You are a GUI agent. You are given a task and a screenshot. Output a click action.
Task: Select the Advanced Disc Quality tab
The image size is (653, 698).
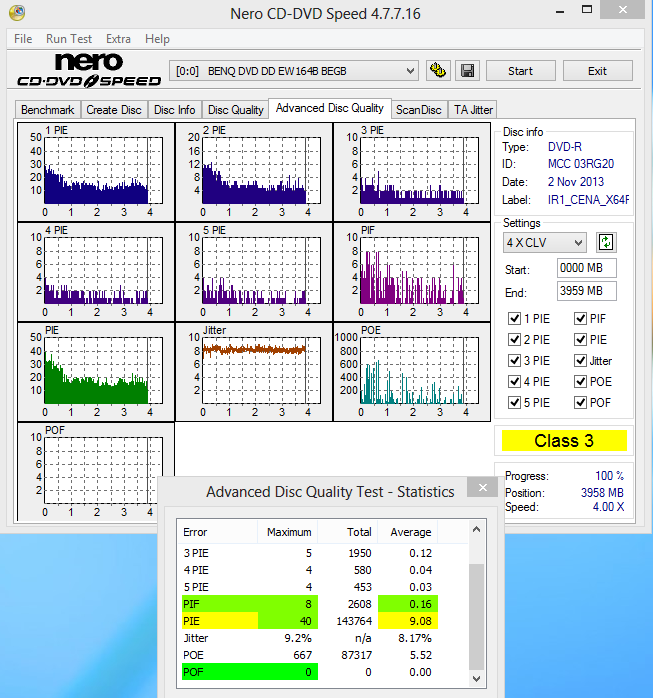coord(330,108)
